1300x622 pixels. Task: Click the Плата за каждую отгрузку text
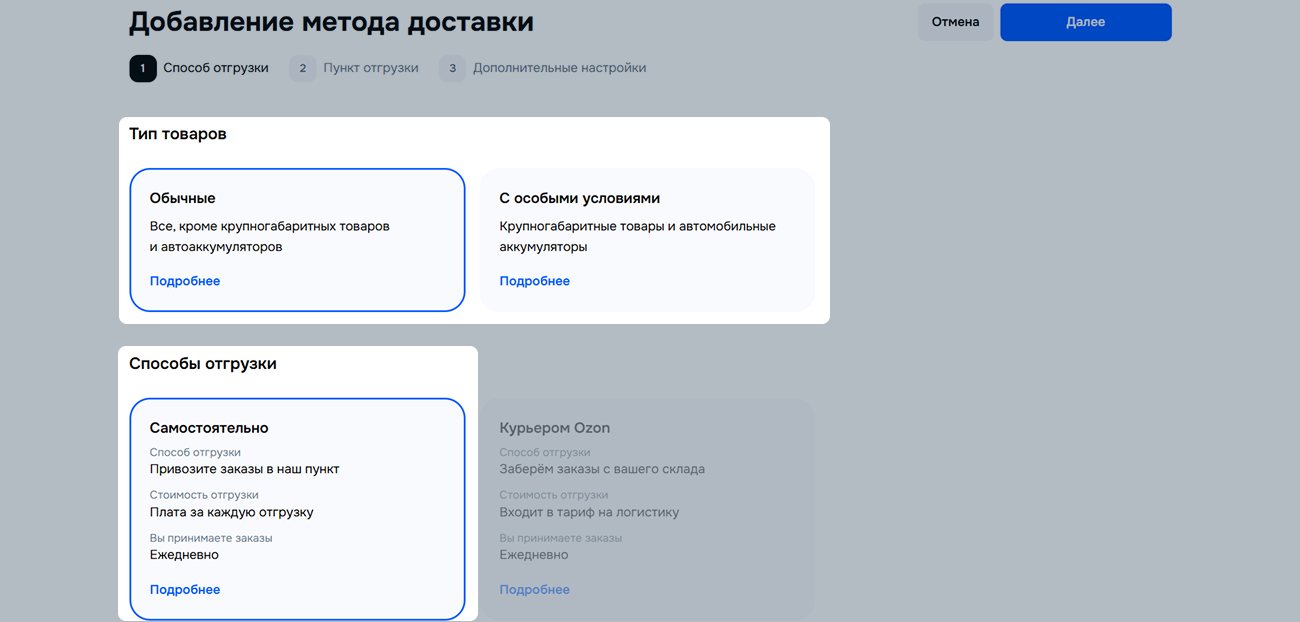232,512
